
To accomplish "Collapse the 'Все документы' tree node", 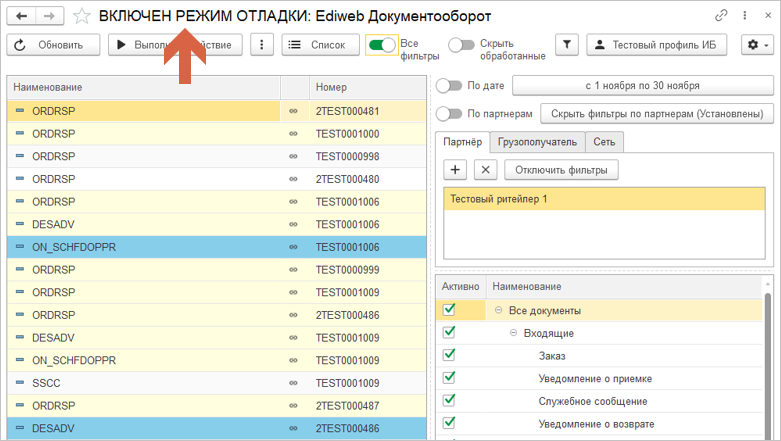I will pos(497,311).
